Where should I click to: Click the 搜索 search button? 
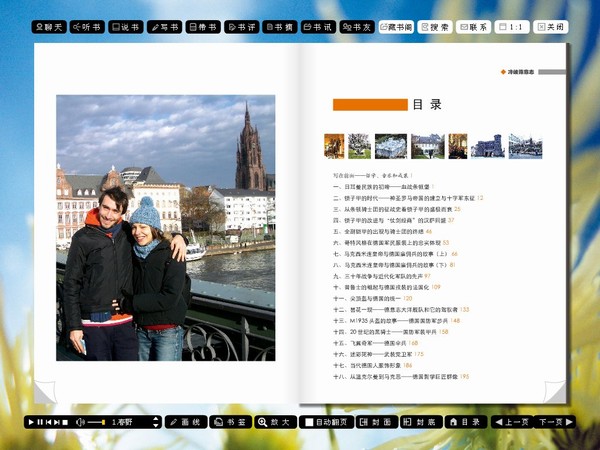click(x=435, y=27)
